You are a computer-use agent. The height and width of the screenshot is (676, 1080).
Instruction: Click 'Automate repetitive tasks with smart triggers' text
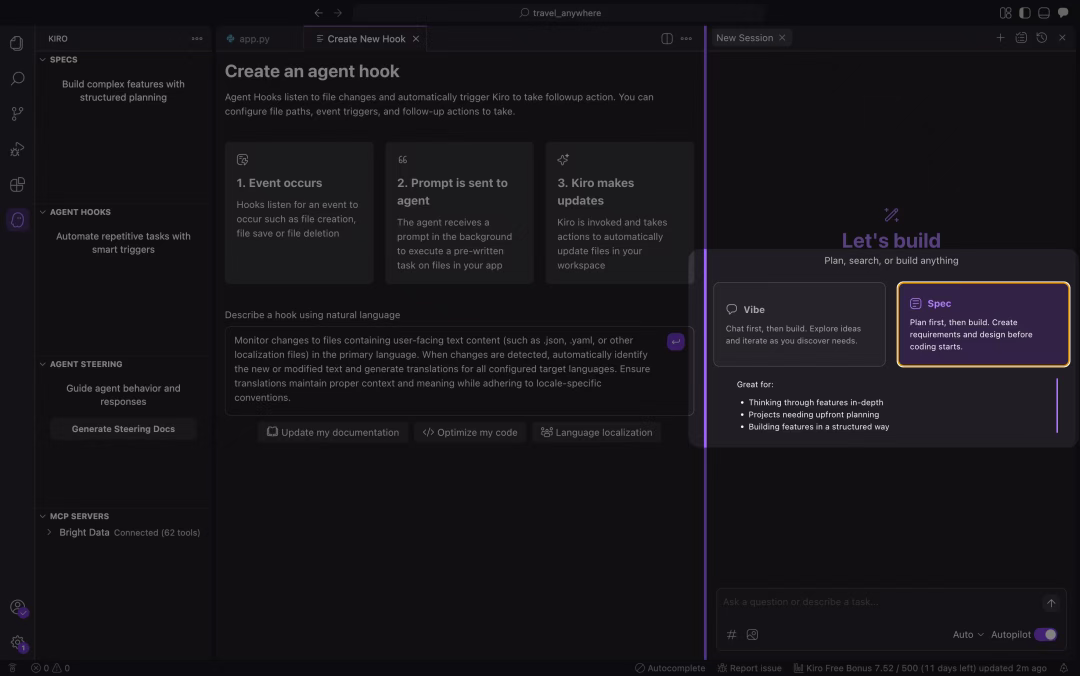click(123, 243)
